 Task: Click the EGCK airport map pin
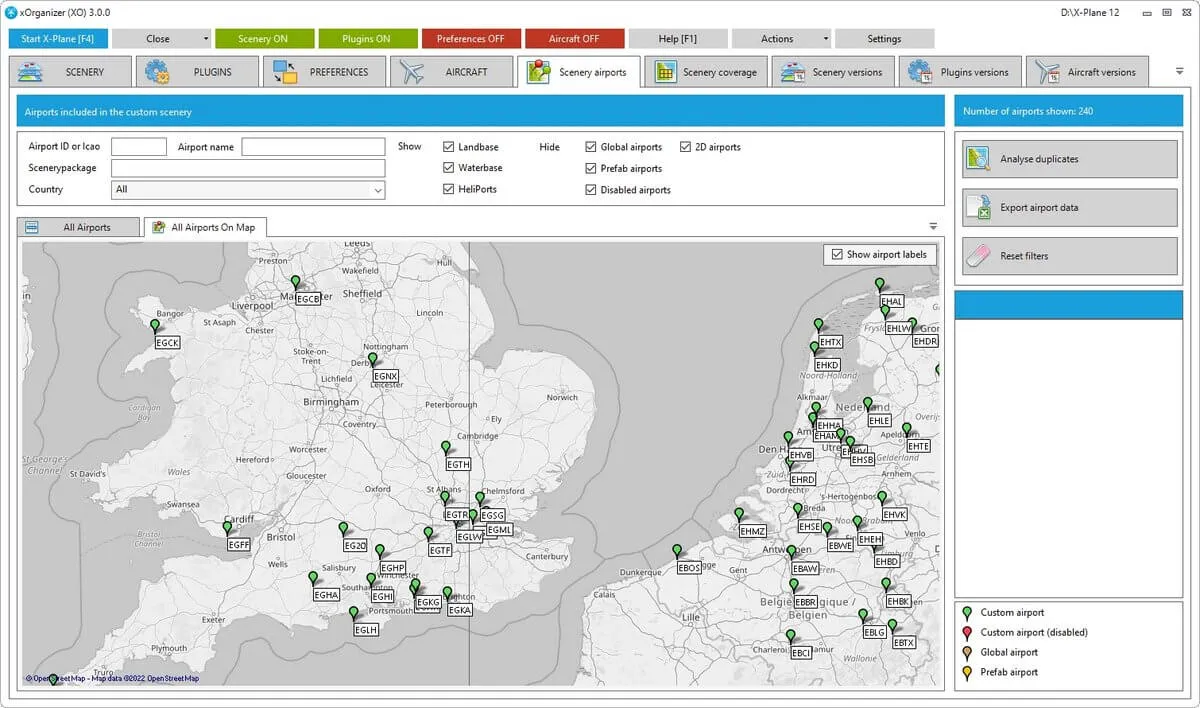point(155,326)
